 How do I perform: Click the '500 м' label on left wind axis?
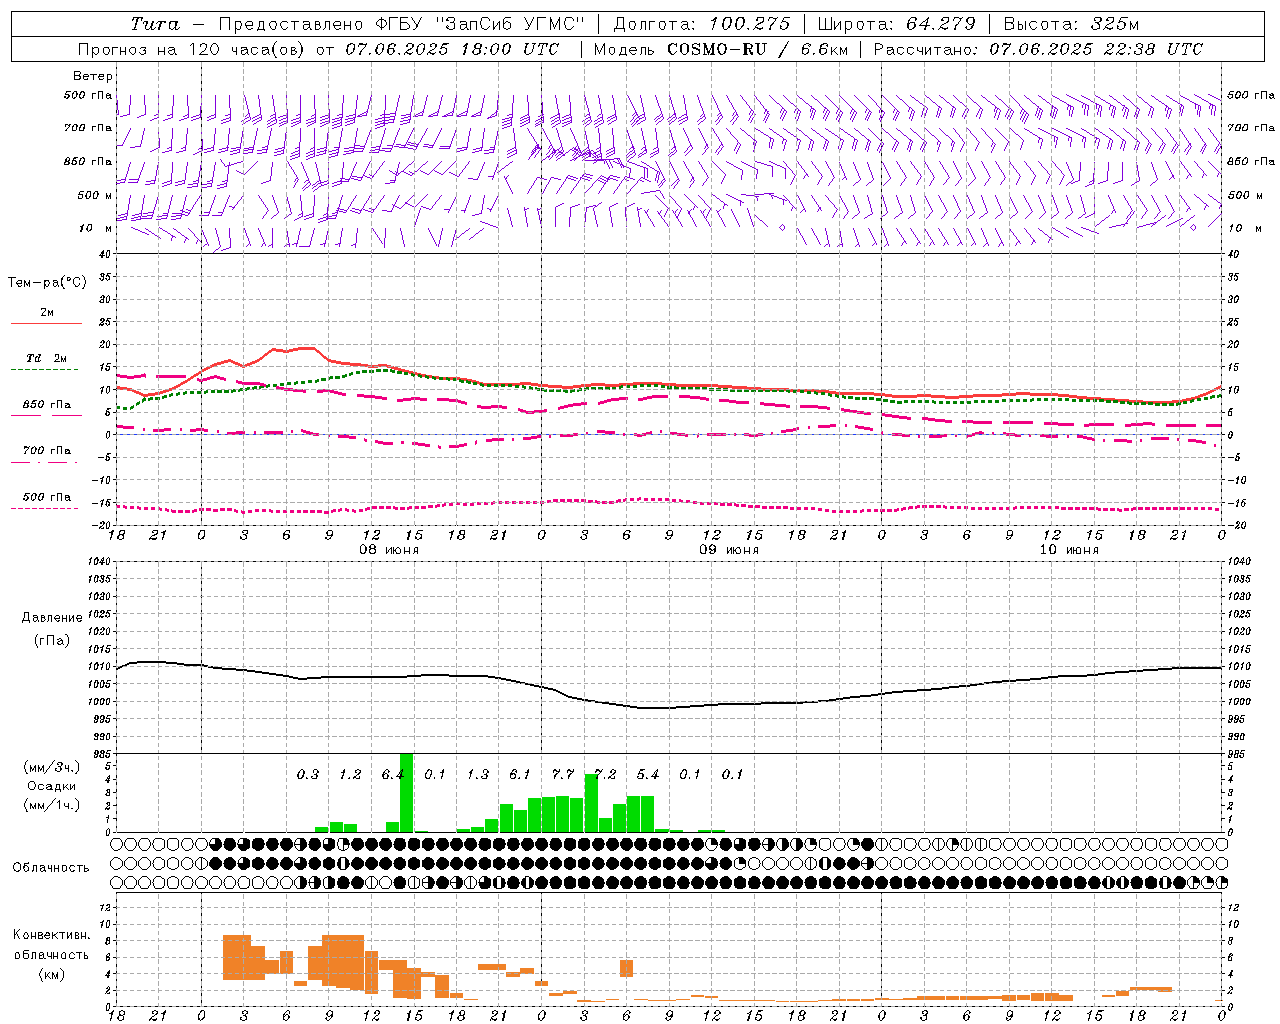coord(95,195)
